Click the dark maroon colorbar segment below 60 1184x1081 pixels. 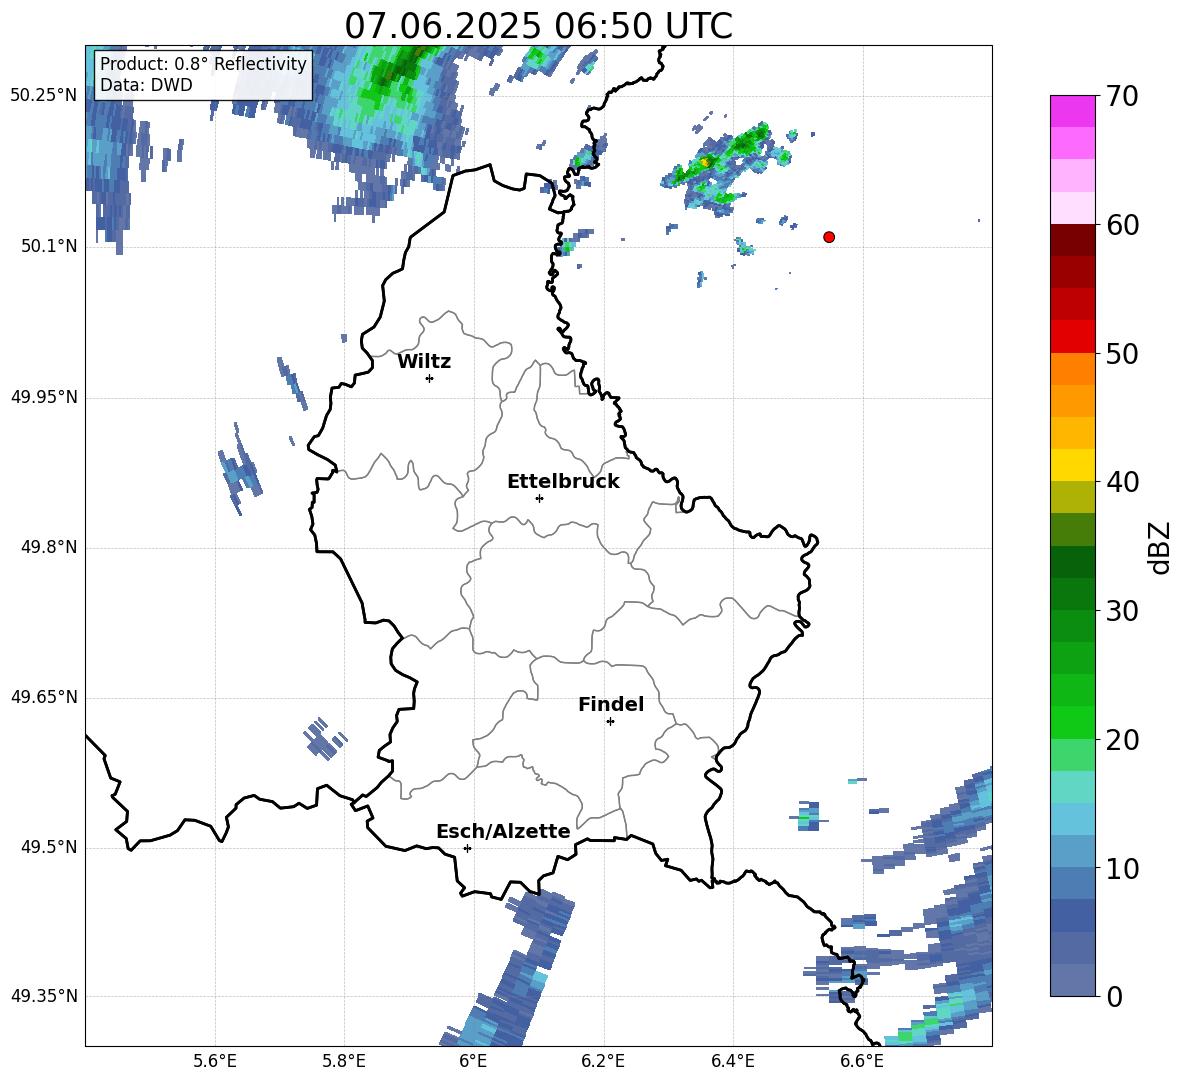(x=1072, y=240)
